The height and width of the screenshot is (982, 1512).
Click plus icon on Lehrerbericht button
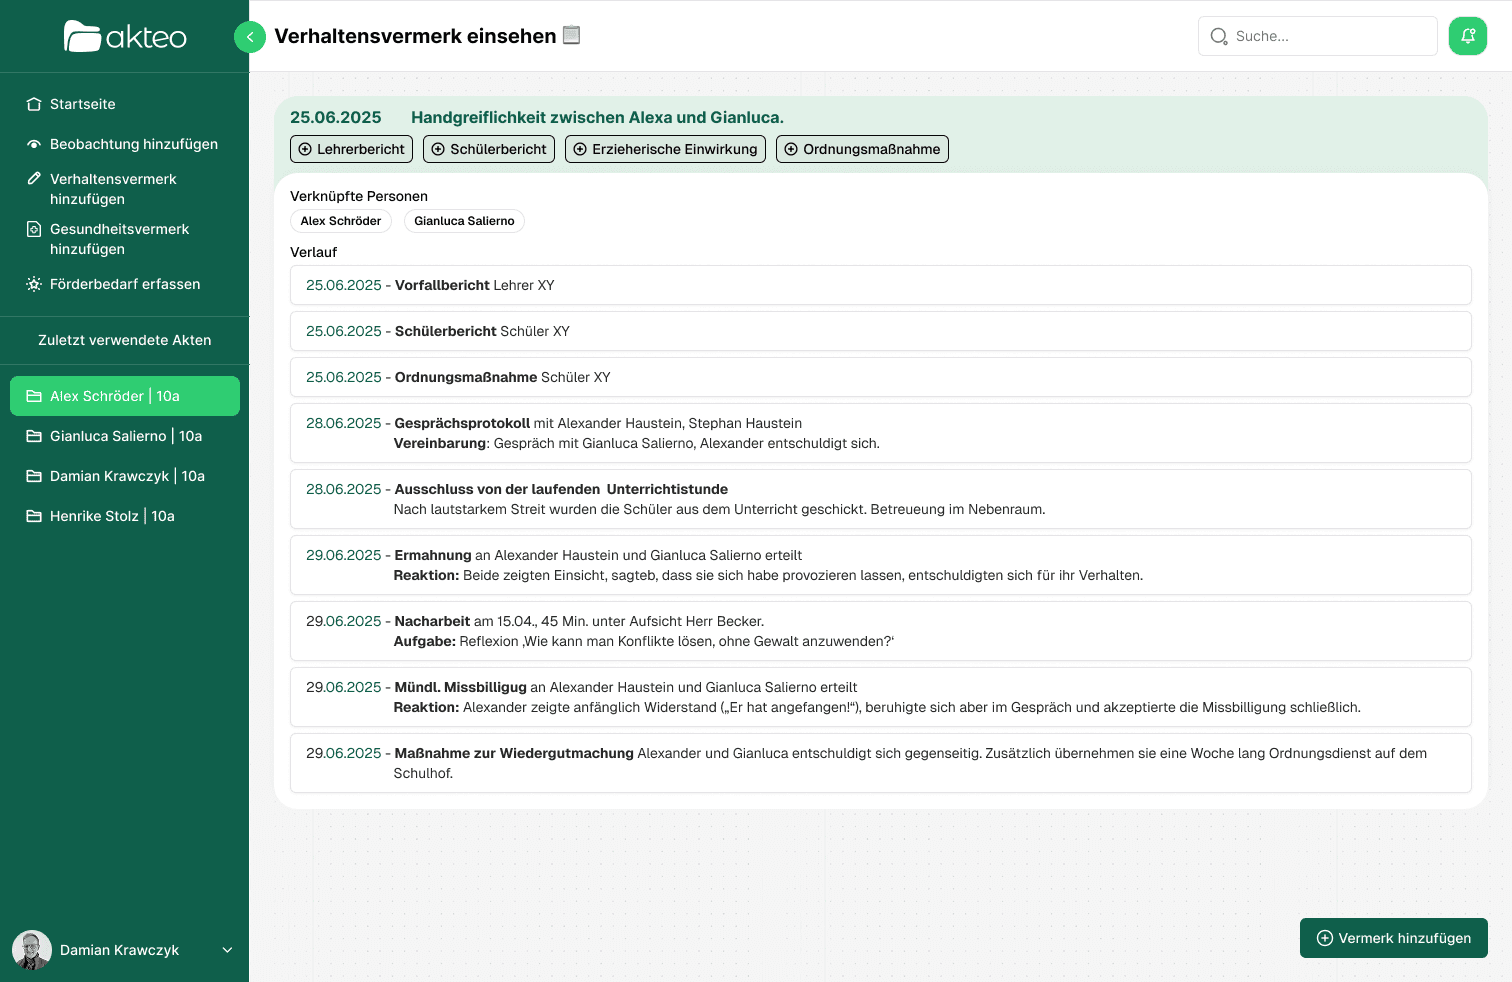pos(305,149)
